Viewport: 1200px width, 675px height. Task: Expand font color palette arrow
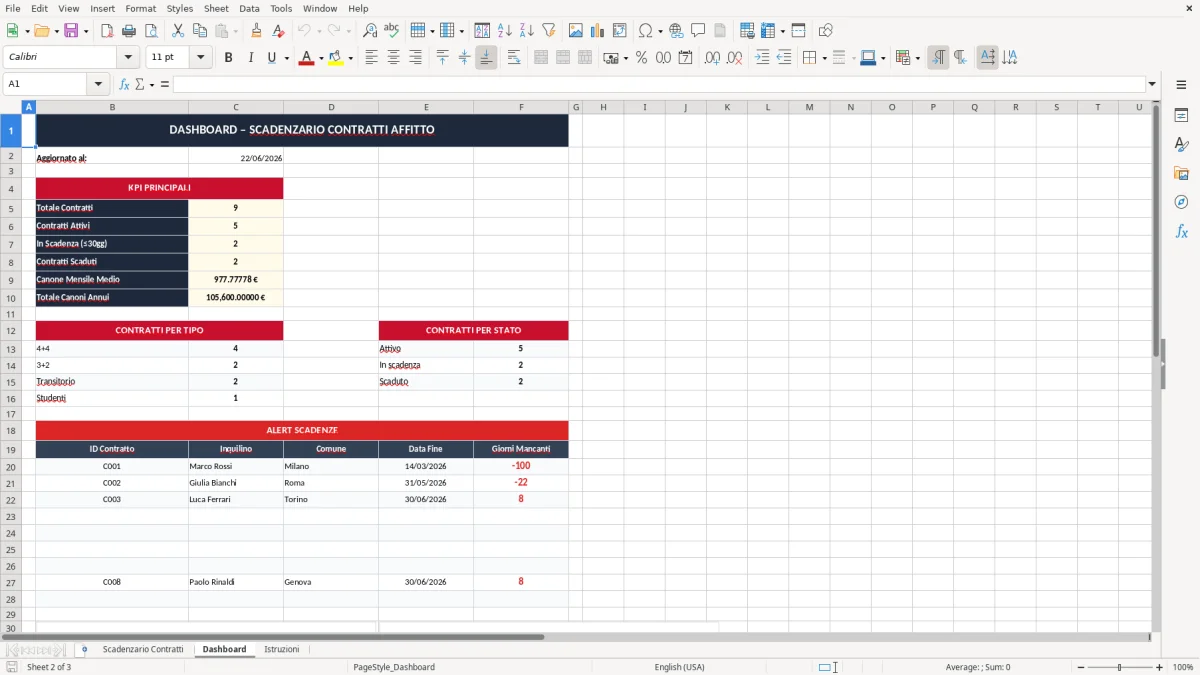(321, 58)
